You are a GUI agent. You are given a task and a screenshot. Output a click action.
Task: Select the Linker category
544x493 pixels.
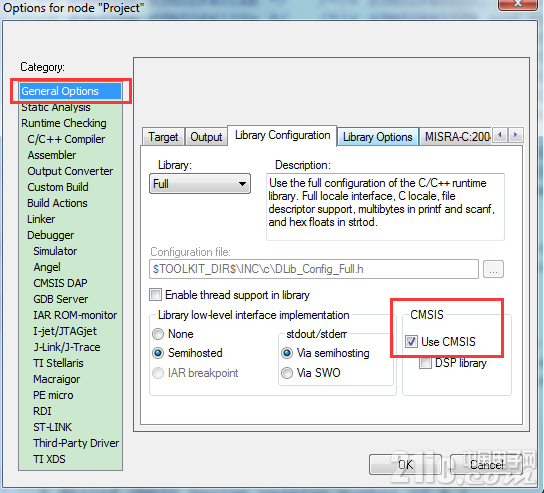pyautogui.click(x=41, y=219)
